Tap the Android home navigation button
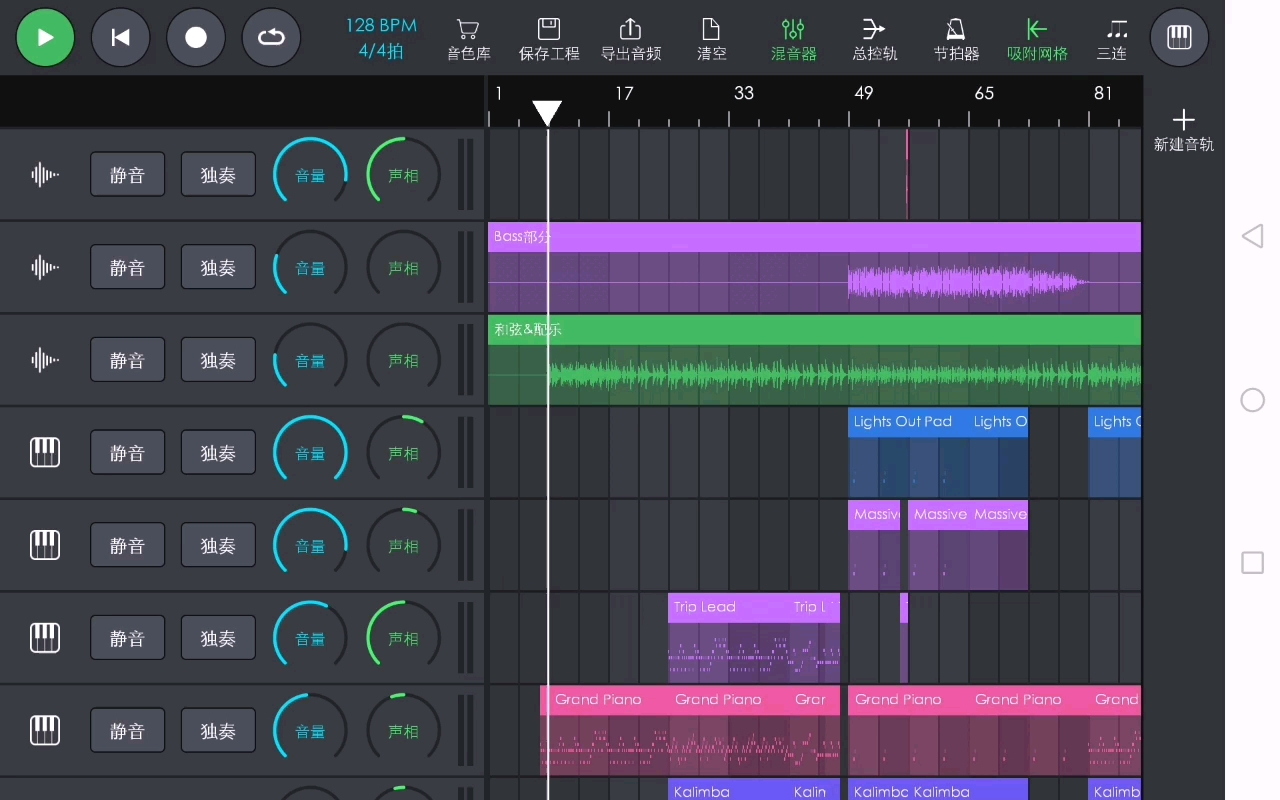Image resolution: width=1280 pixels, height=800 pixels. click(x=1252, y=400)
